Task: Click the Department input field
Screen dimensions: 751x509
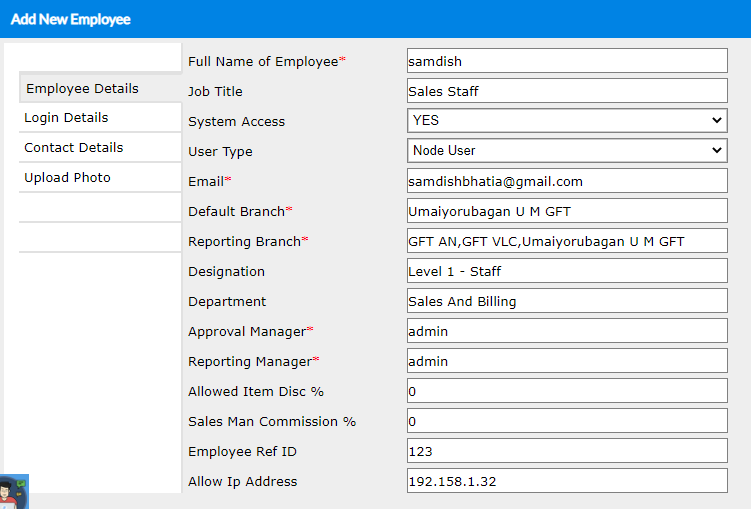Action: pyautogui.click(x=567, y=301)
